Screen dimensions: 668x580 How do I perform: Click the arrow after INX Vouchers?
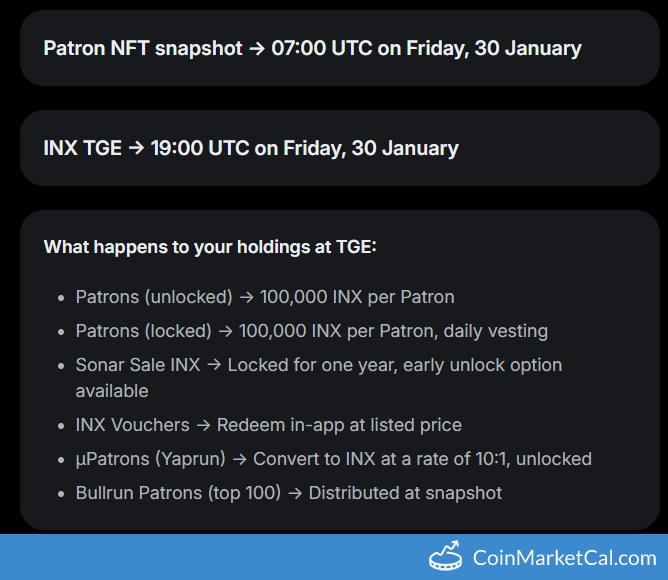[204, 425]
